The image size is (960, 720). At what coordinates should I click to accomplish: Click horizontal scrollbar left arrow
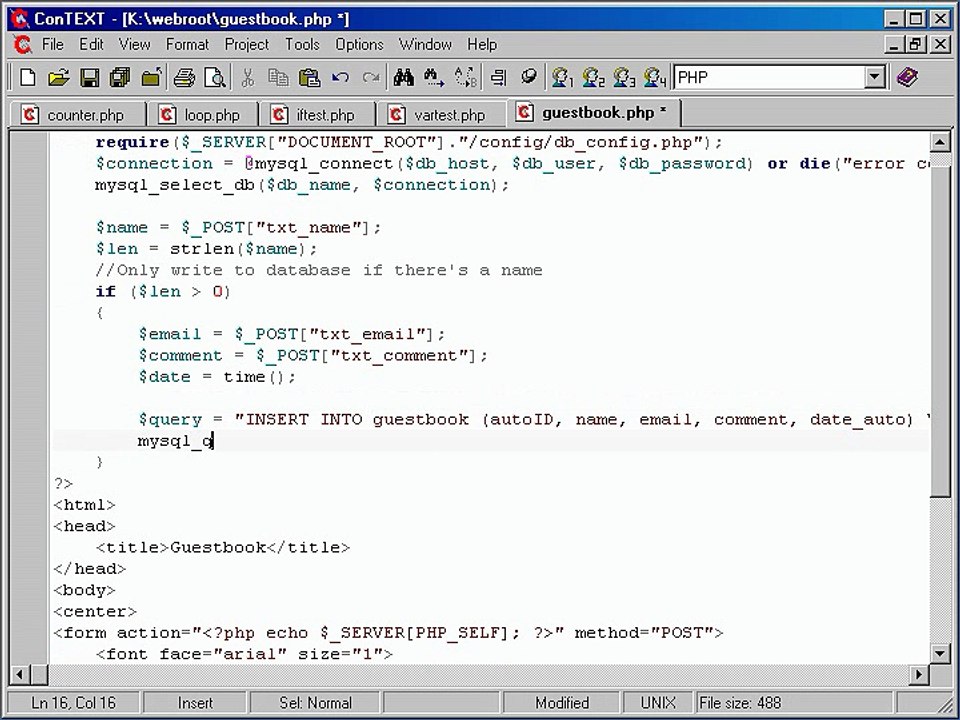pyautogui.click(x=19, y=675)
